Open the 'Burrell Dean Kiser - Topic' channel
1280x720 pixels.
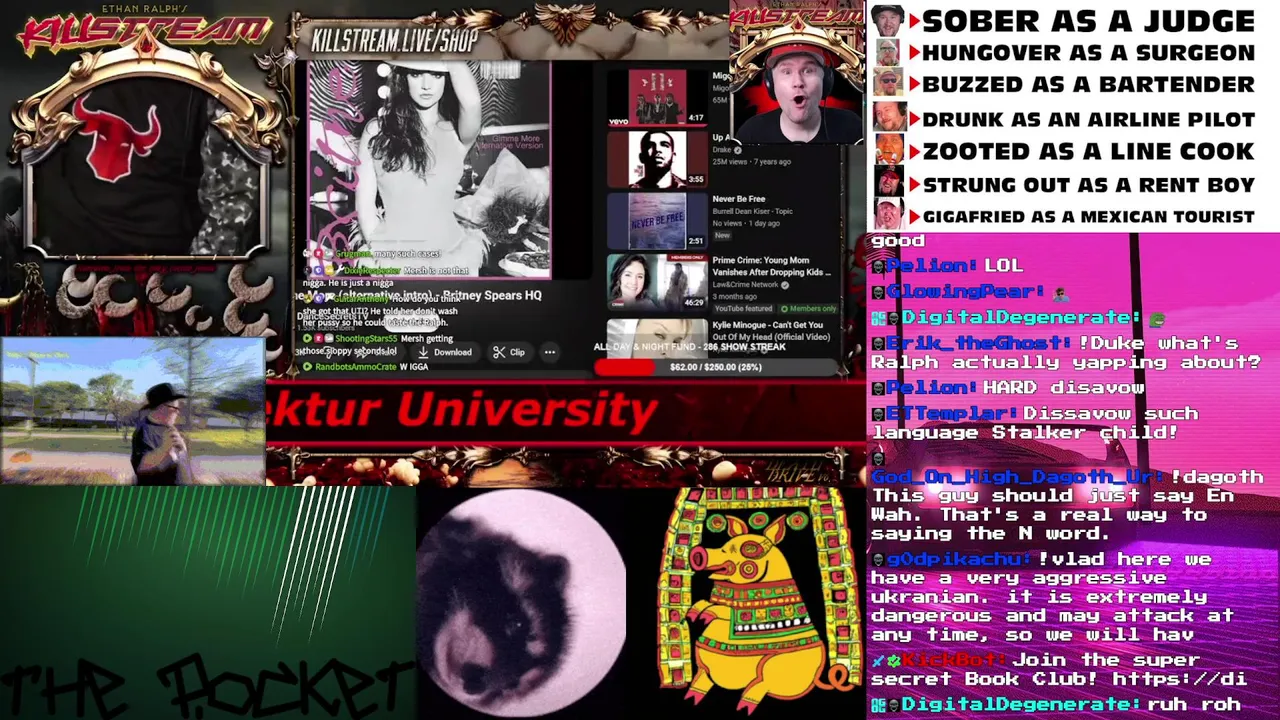(752, 212)
